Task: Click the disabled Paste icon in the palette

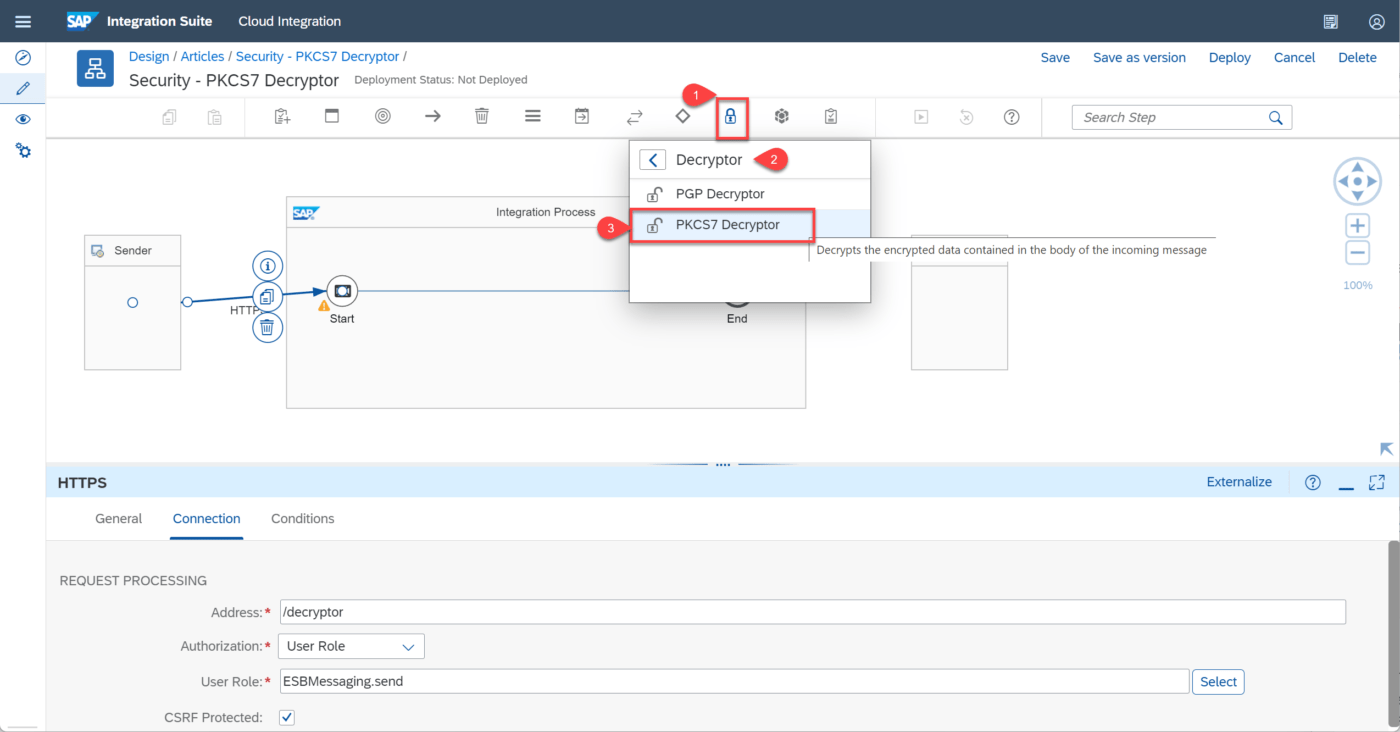Action: click(214, 117)
